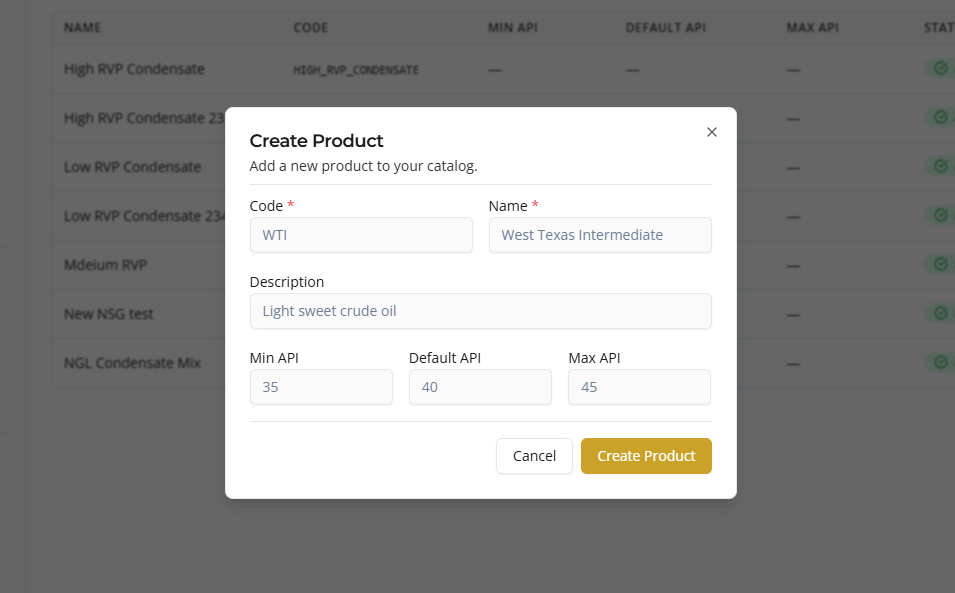
Task: Select the Min API input
Action: (321, 387)
